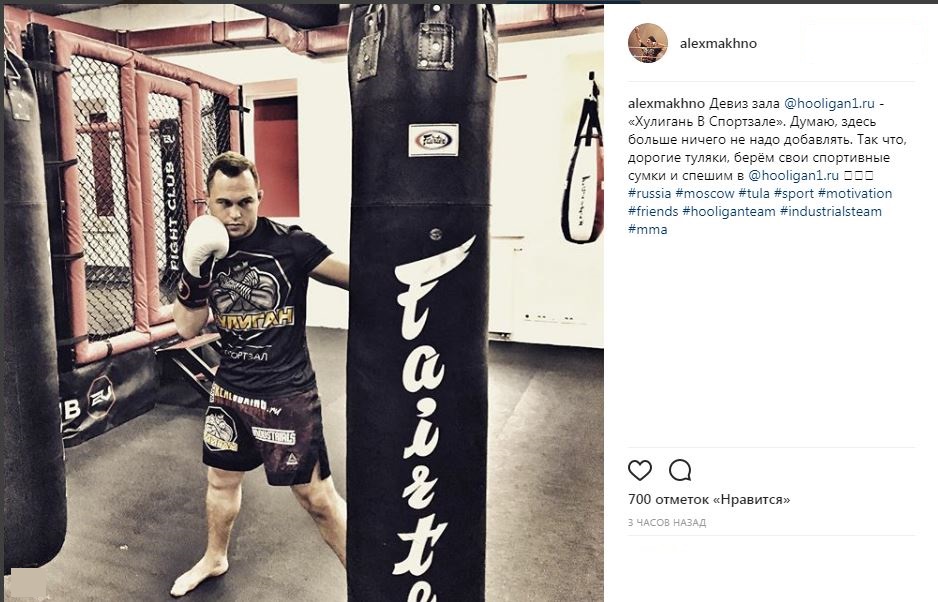This screenshot has height=602, width=938.
Task: Click the Fairtex punching bag in photo
Action: pos(422,302)
